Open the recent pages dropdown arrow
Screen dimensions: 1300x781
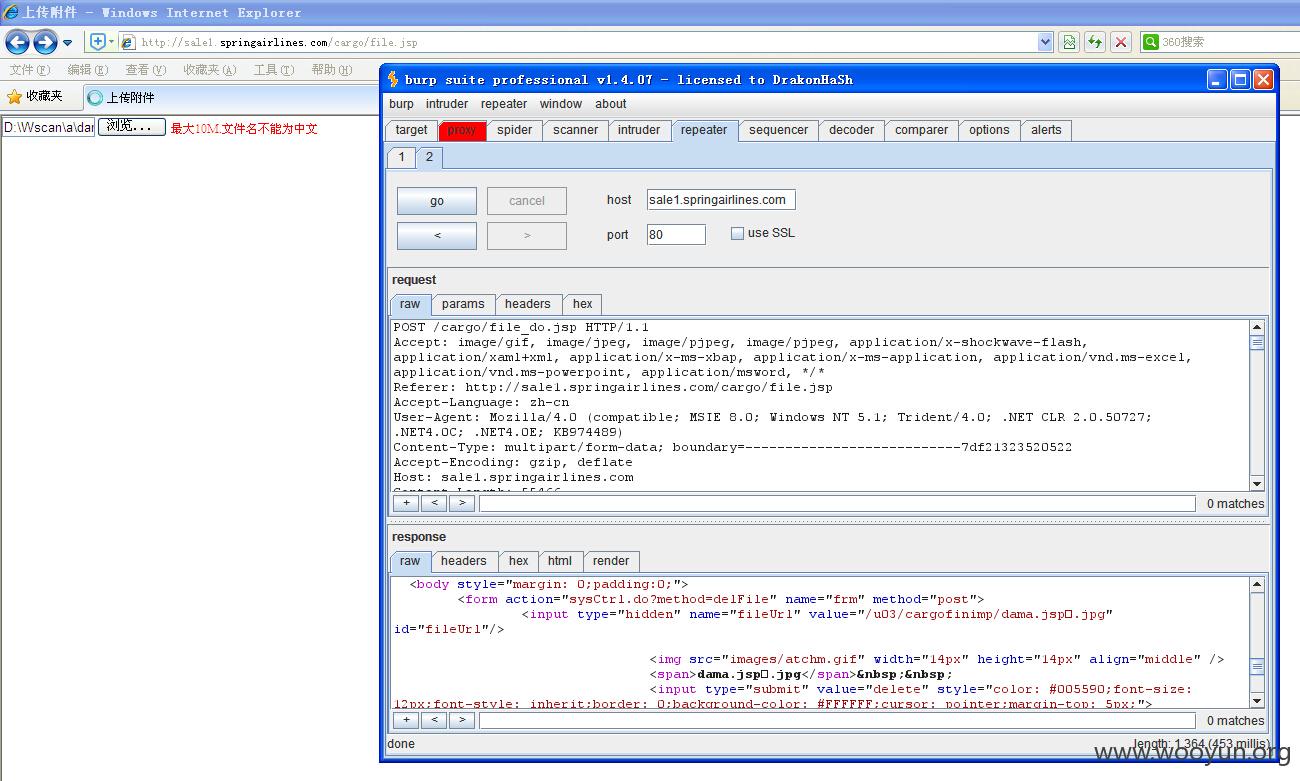point(67,43)
